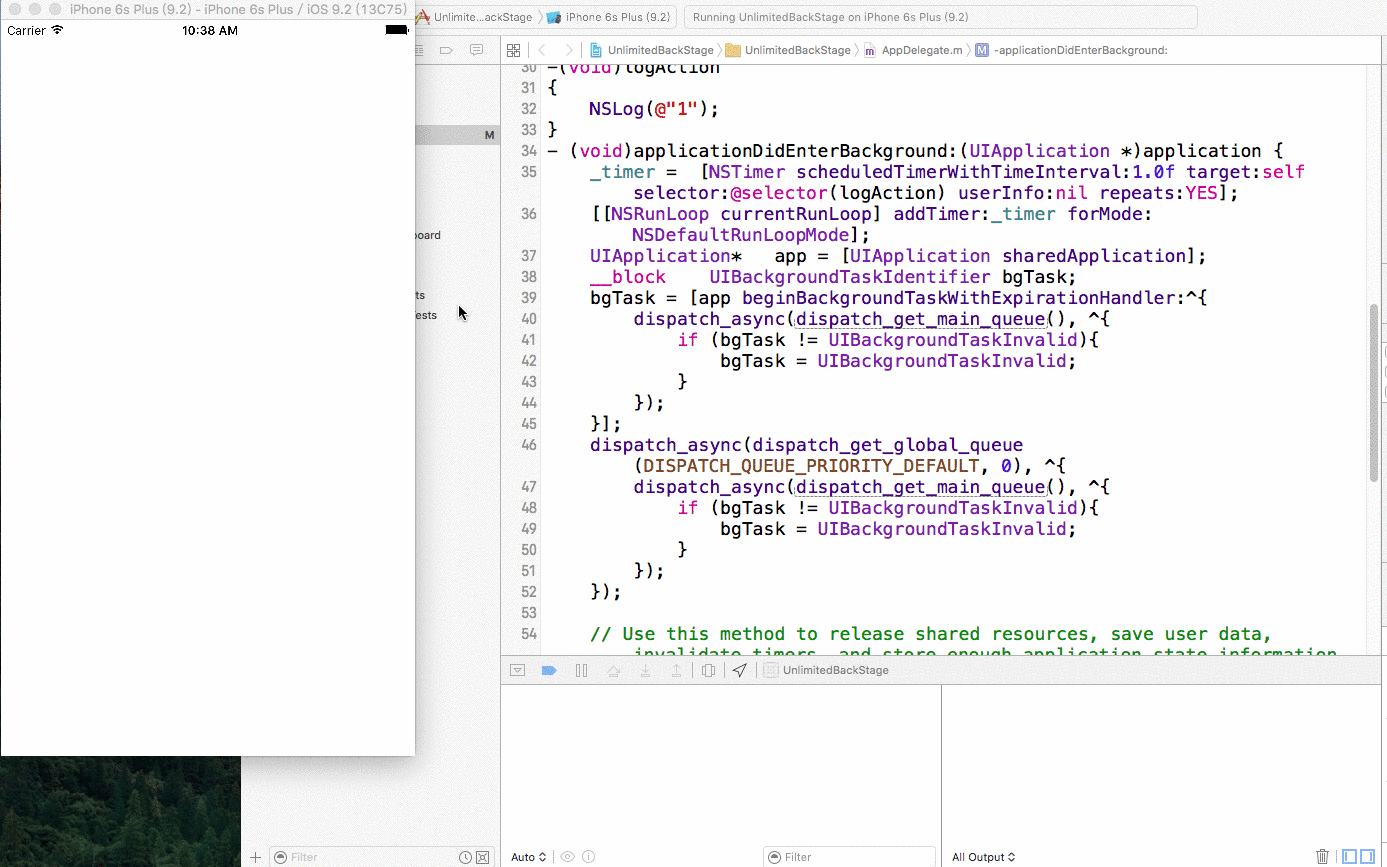Show the breakpoint navigator
This screenshot has height=867, width=1387.
(x=446, y=50)
